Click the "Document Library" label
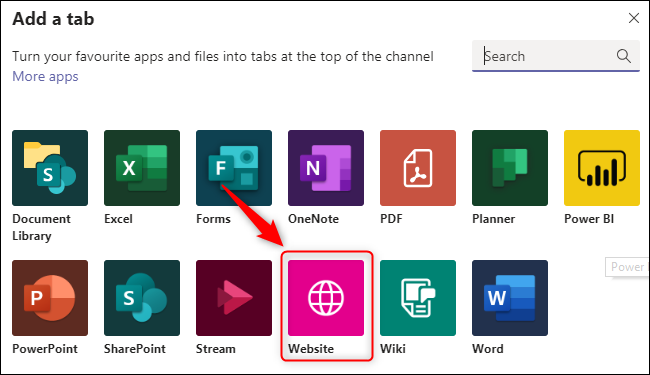This screenshot has width=650, height=375. 41,227
